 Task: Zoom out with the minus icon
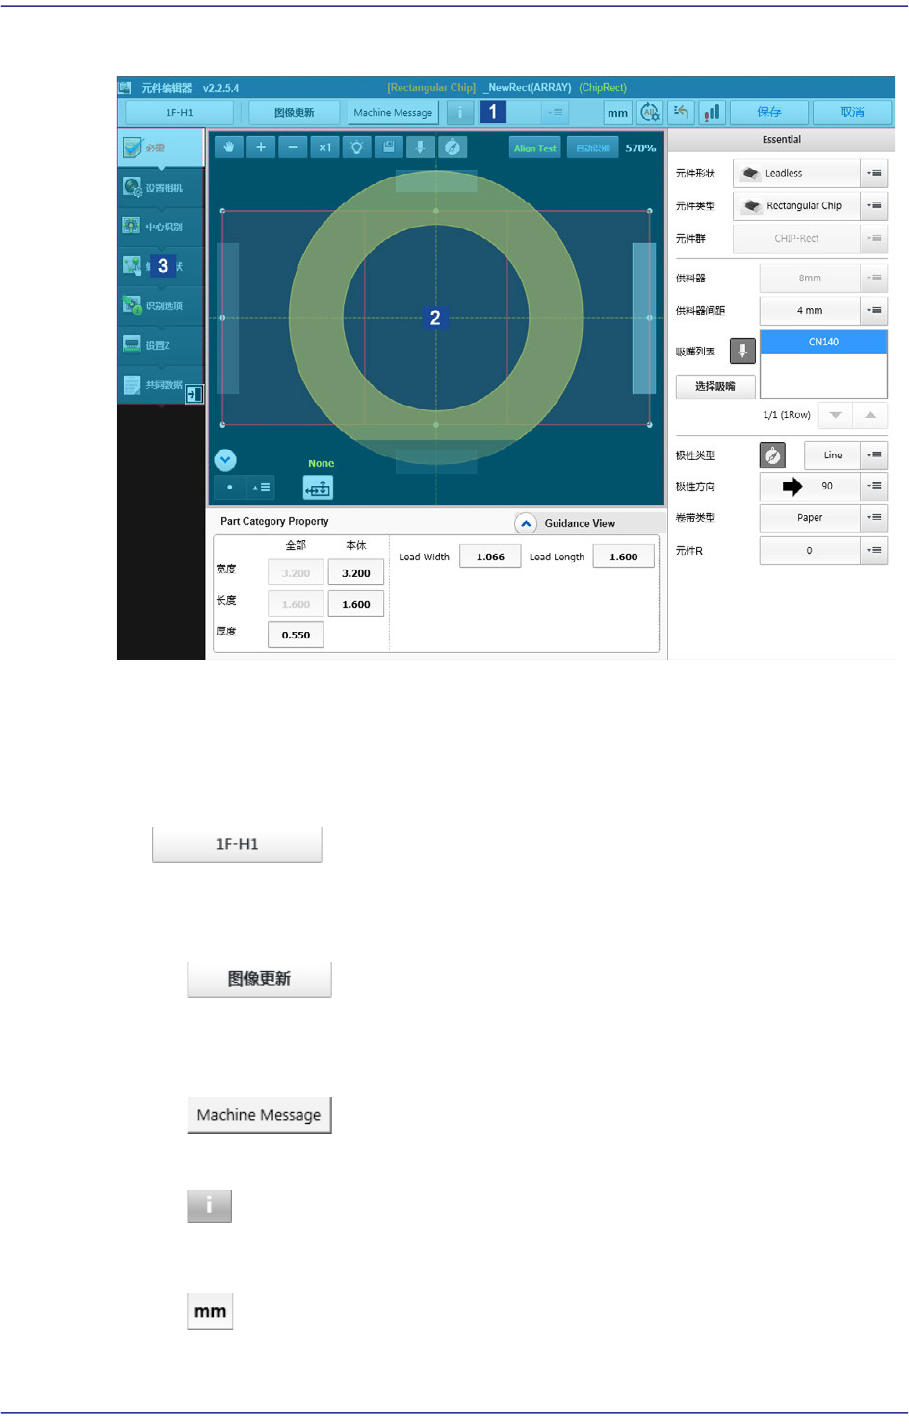tap(293, 148)
